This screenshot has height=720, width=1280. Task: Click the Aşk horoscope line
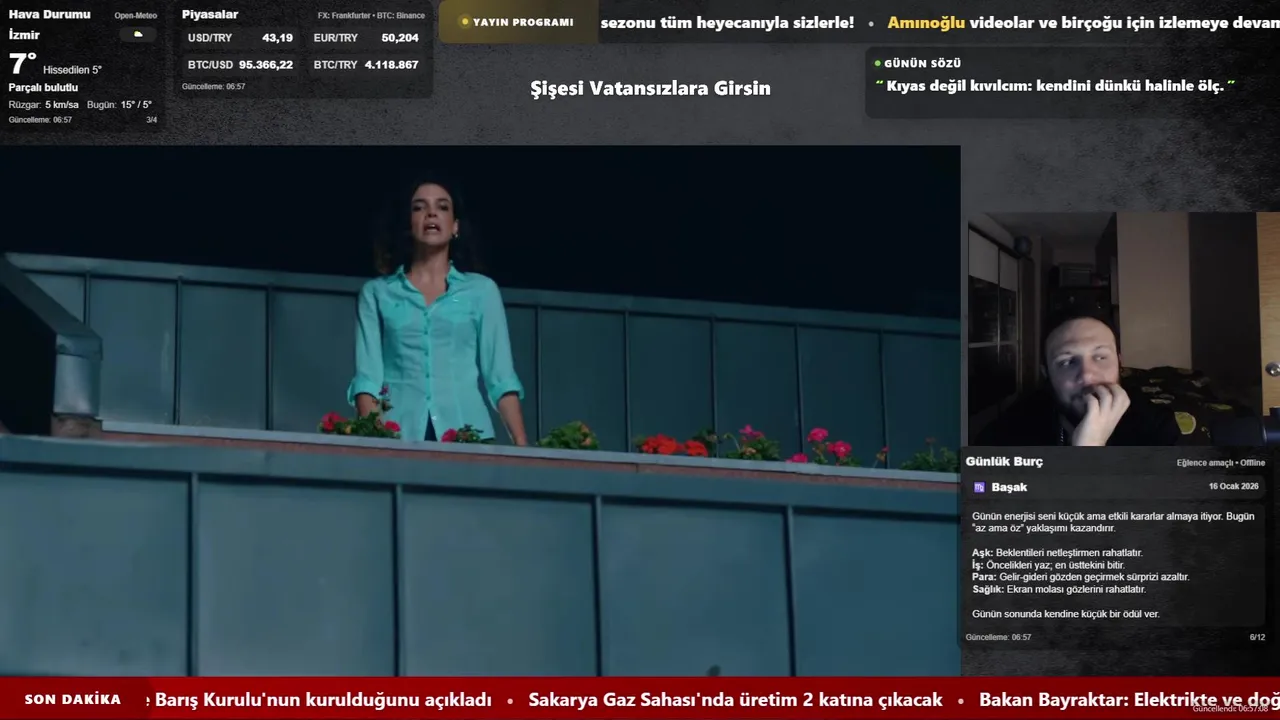tap(1057, 553)
